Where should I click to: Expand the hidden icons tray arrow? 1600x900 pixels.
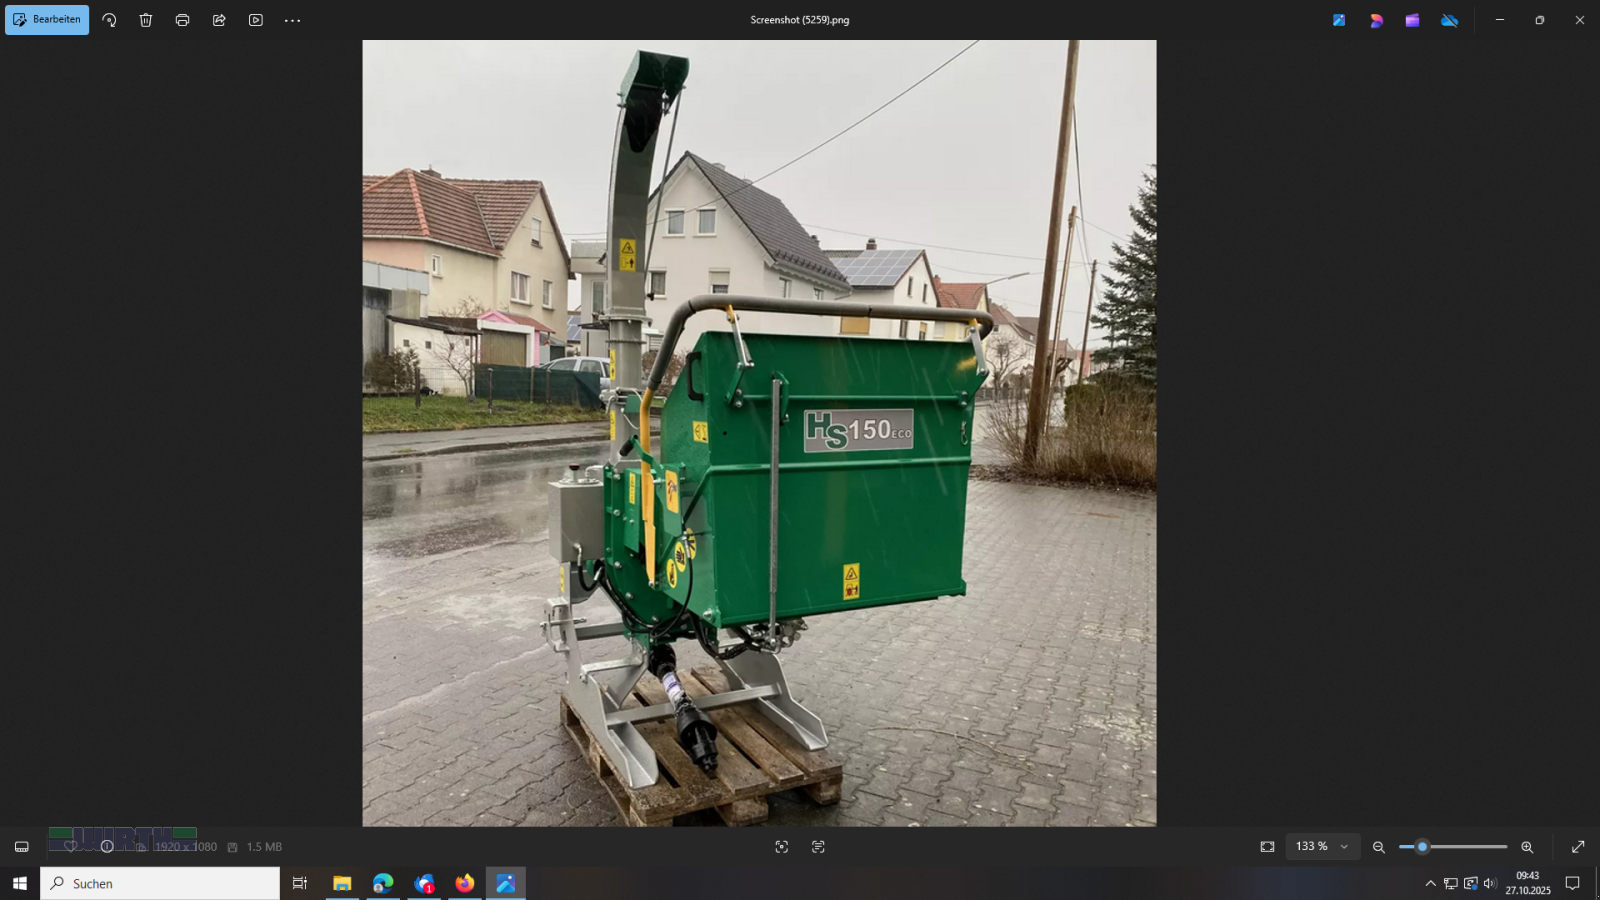tap(1432, 883)
